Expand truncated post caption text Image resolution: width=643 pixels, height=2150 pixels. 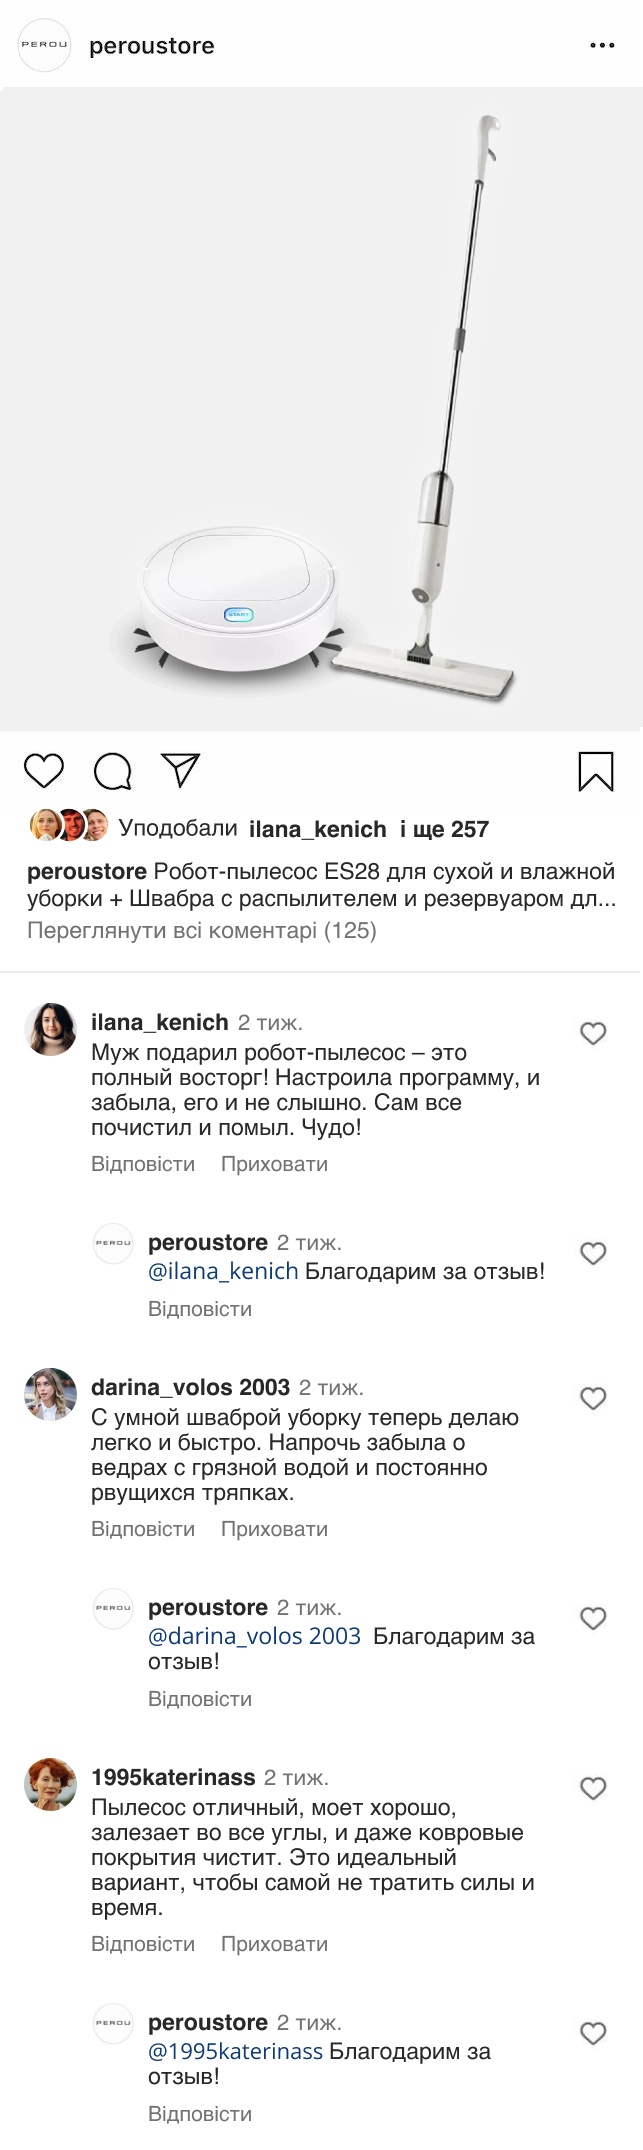(x=600, y=899)
